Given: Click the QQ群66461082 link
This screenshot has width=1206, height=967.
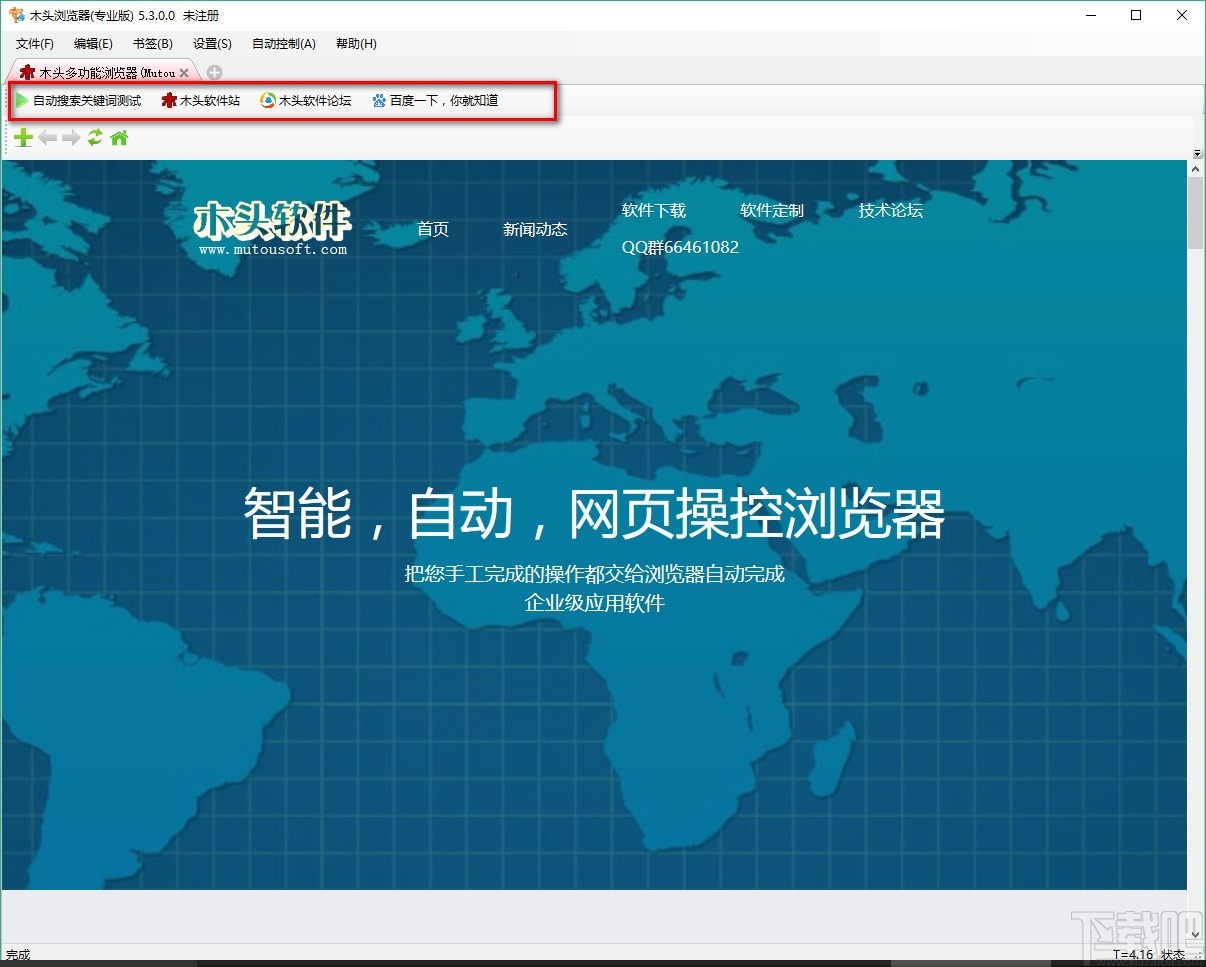Looking at the screenshot, I should click(x=680, y=247).
